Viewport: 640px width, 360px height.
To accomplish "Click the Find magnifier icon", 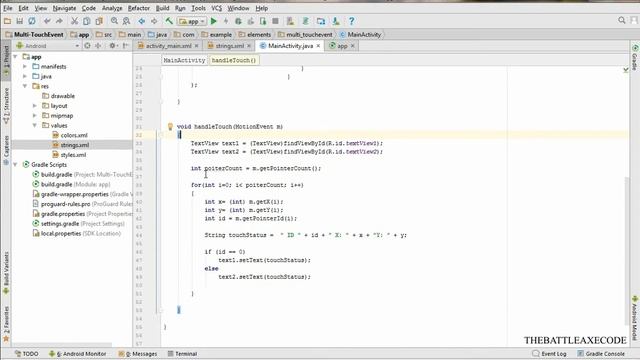I will point(114,21).
